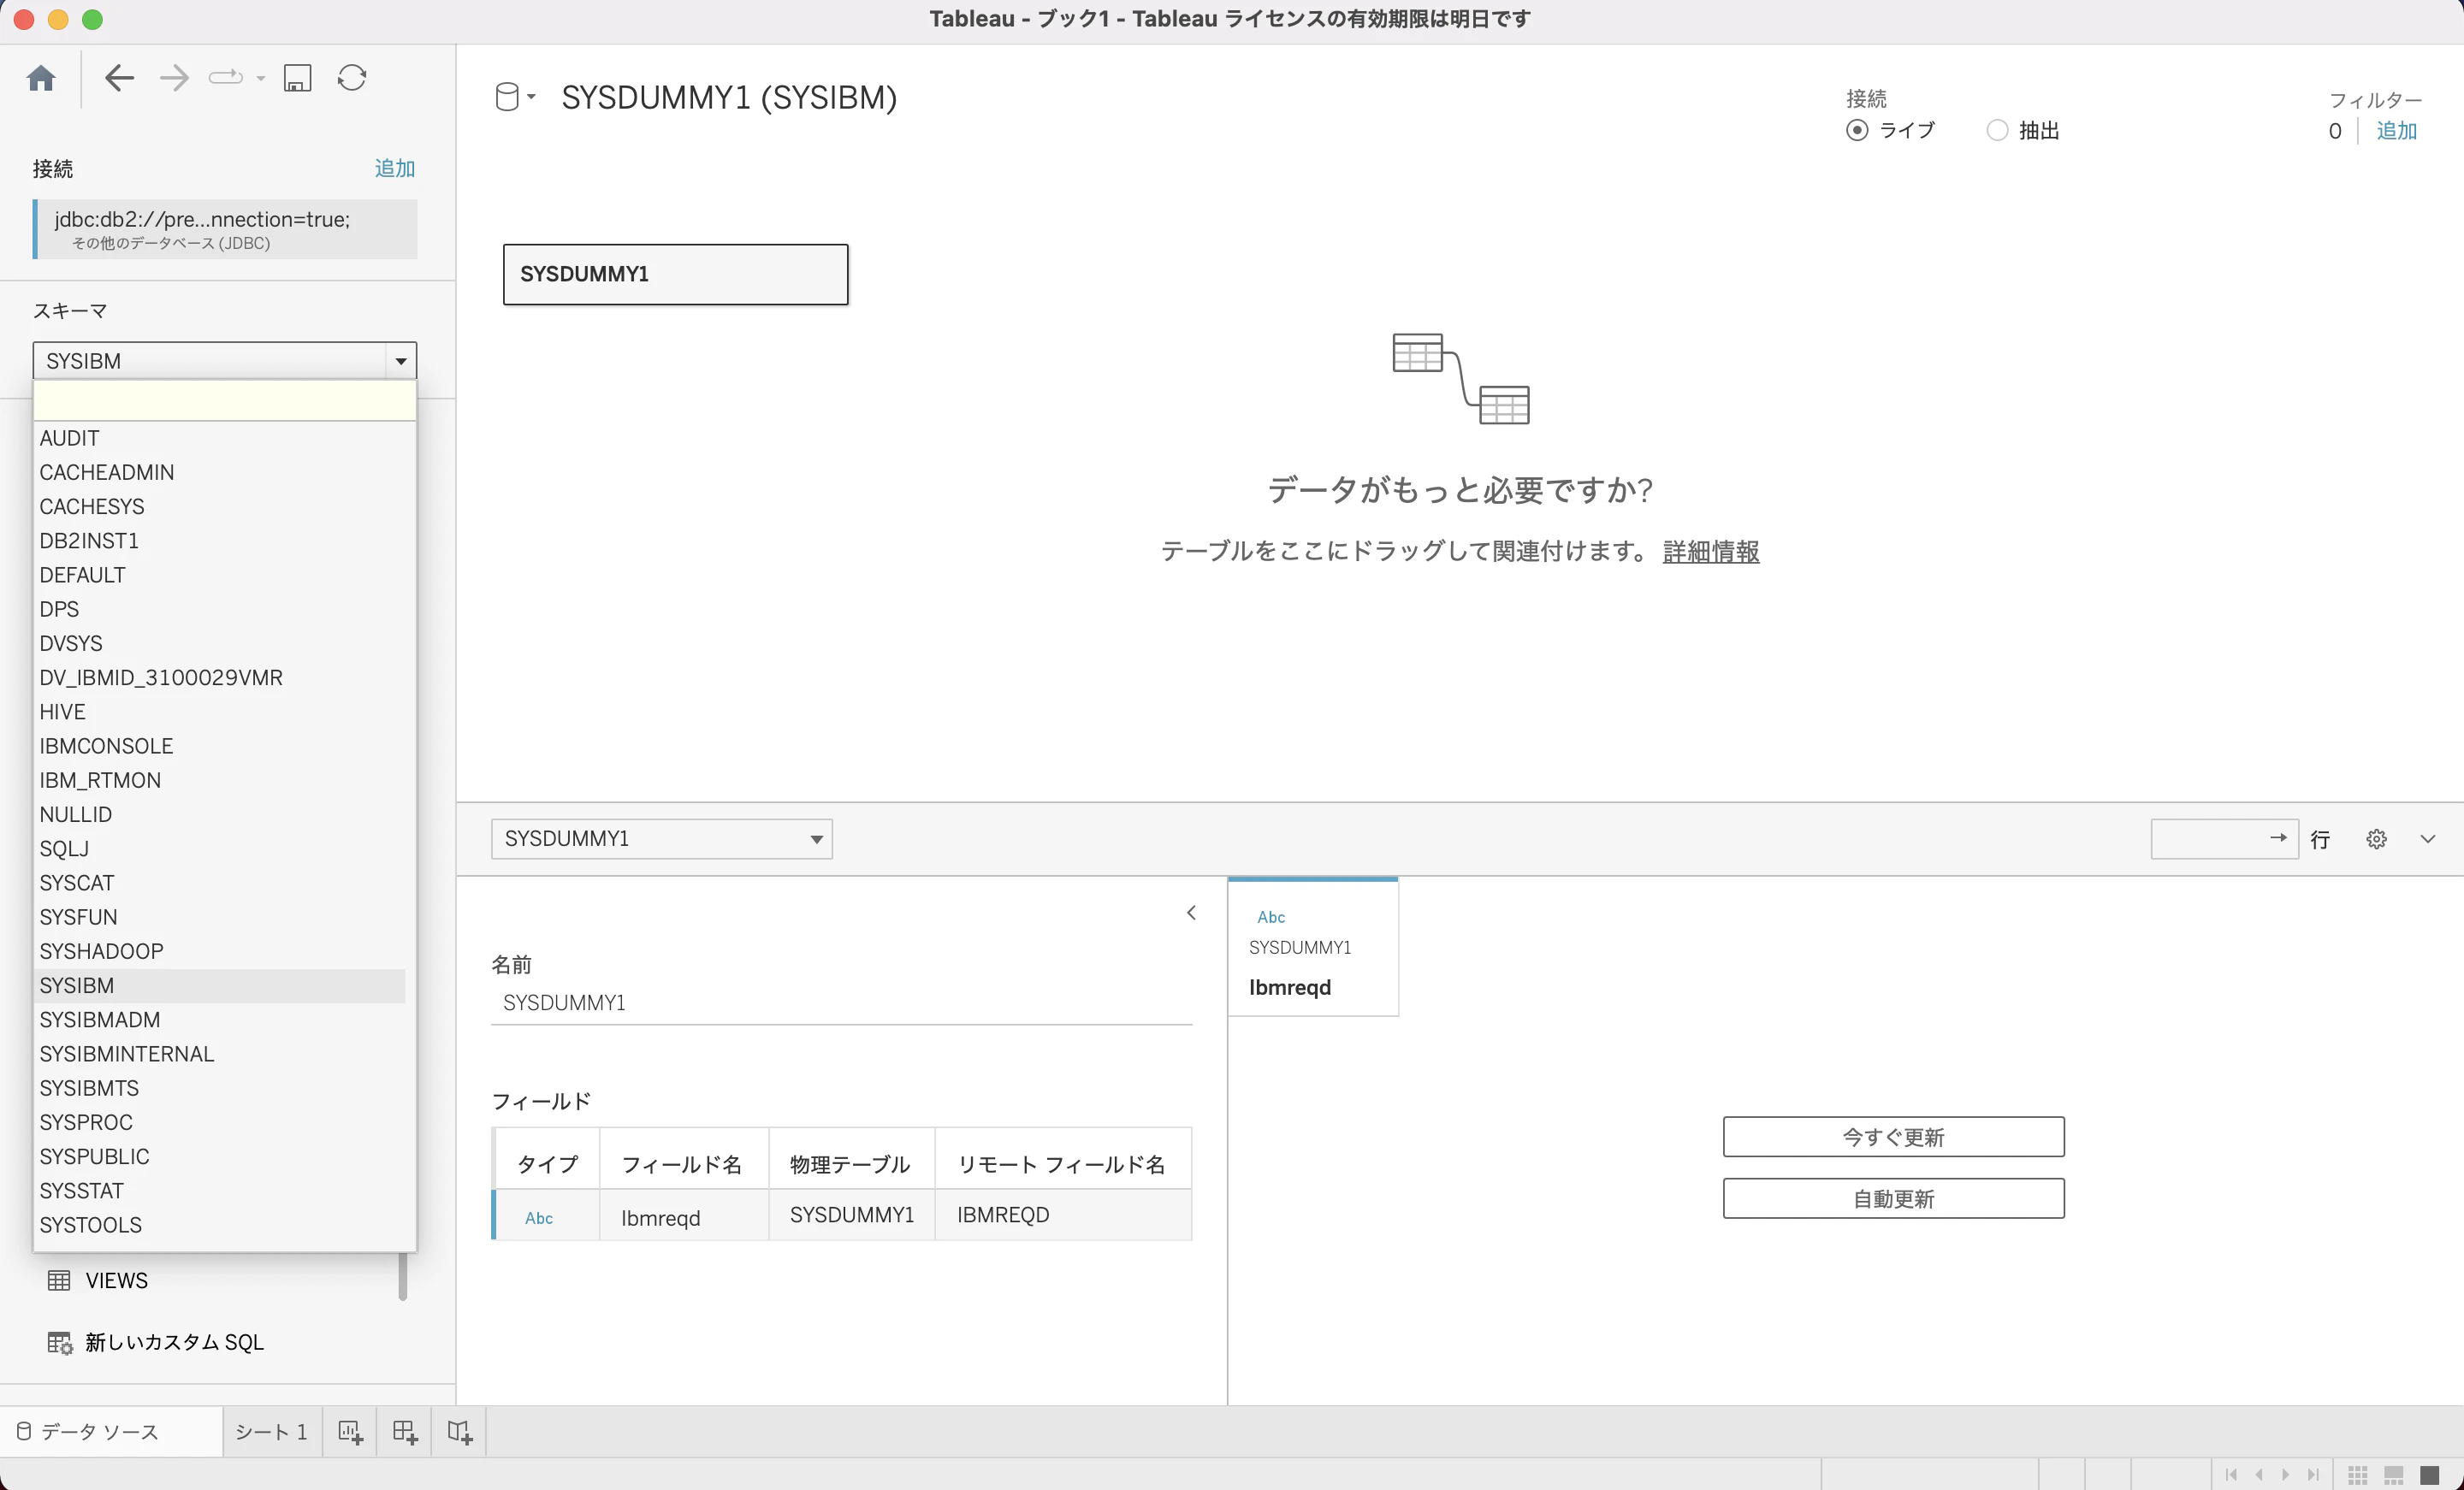Add a new worksheet icon
Viewport: 2464px width, 1490px height.
(x=350, y=1432)
